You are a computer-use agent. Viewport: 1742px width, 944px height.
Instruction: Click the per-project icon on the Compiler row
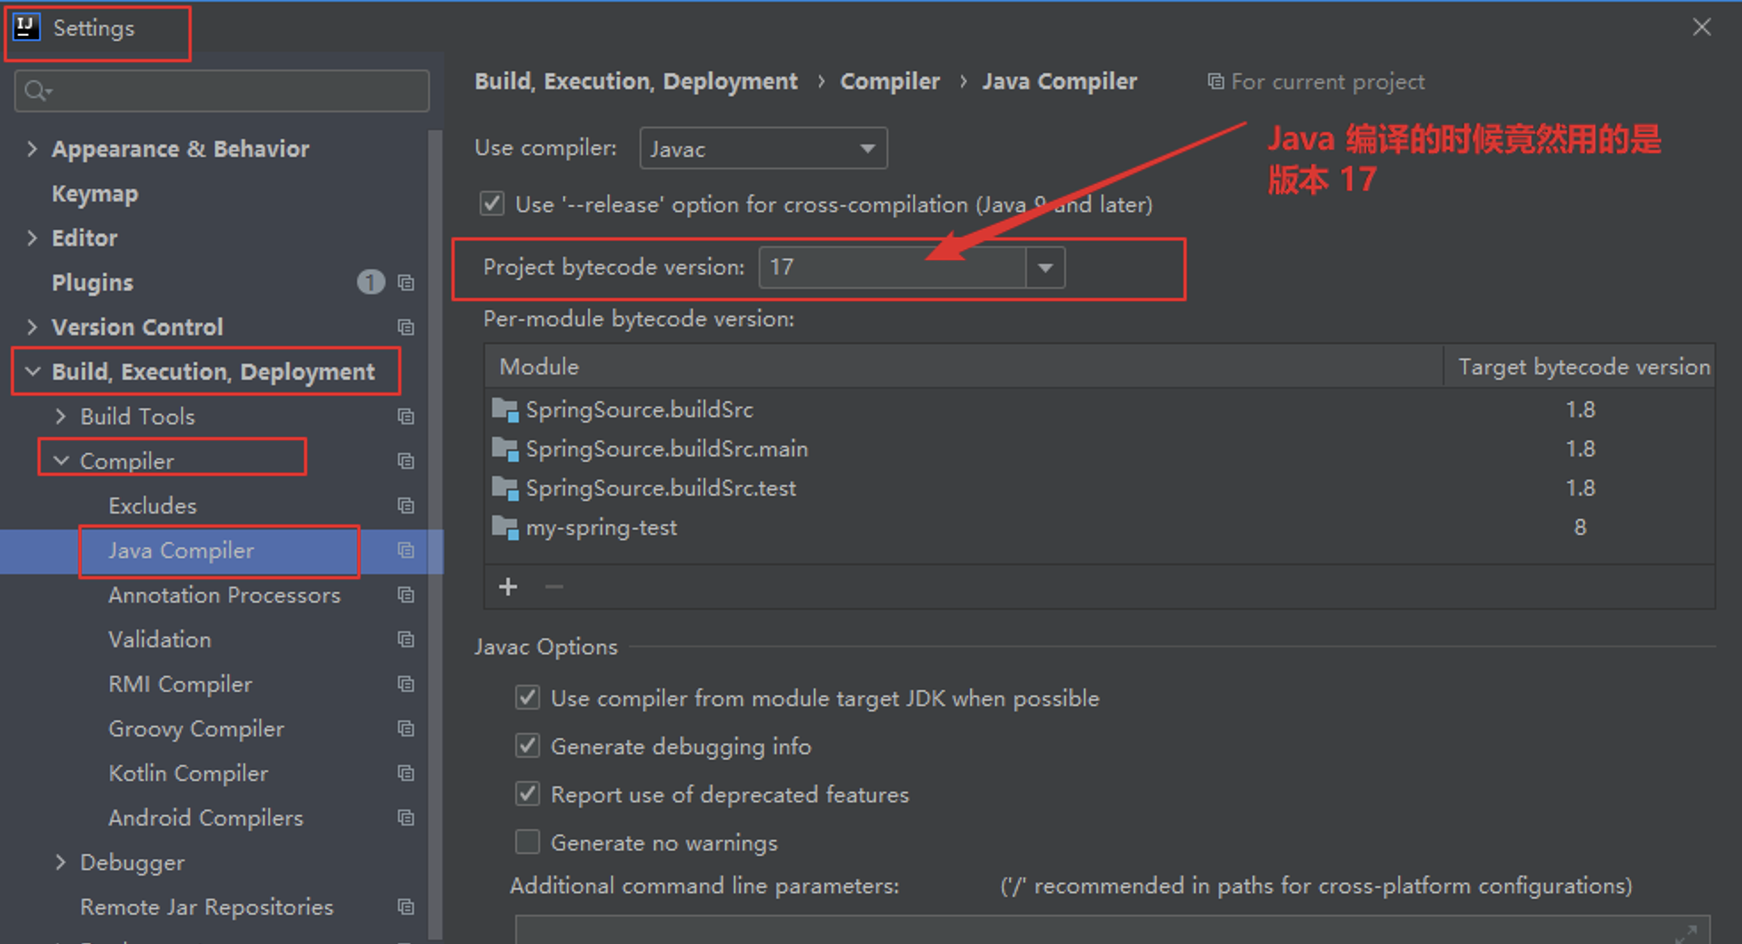(406, 461)
